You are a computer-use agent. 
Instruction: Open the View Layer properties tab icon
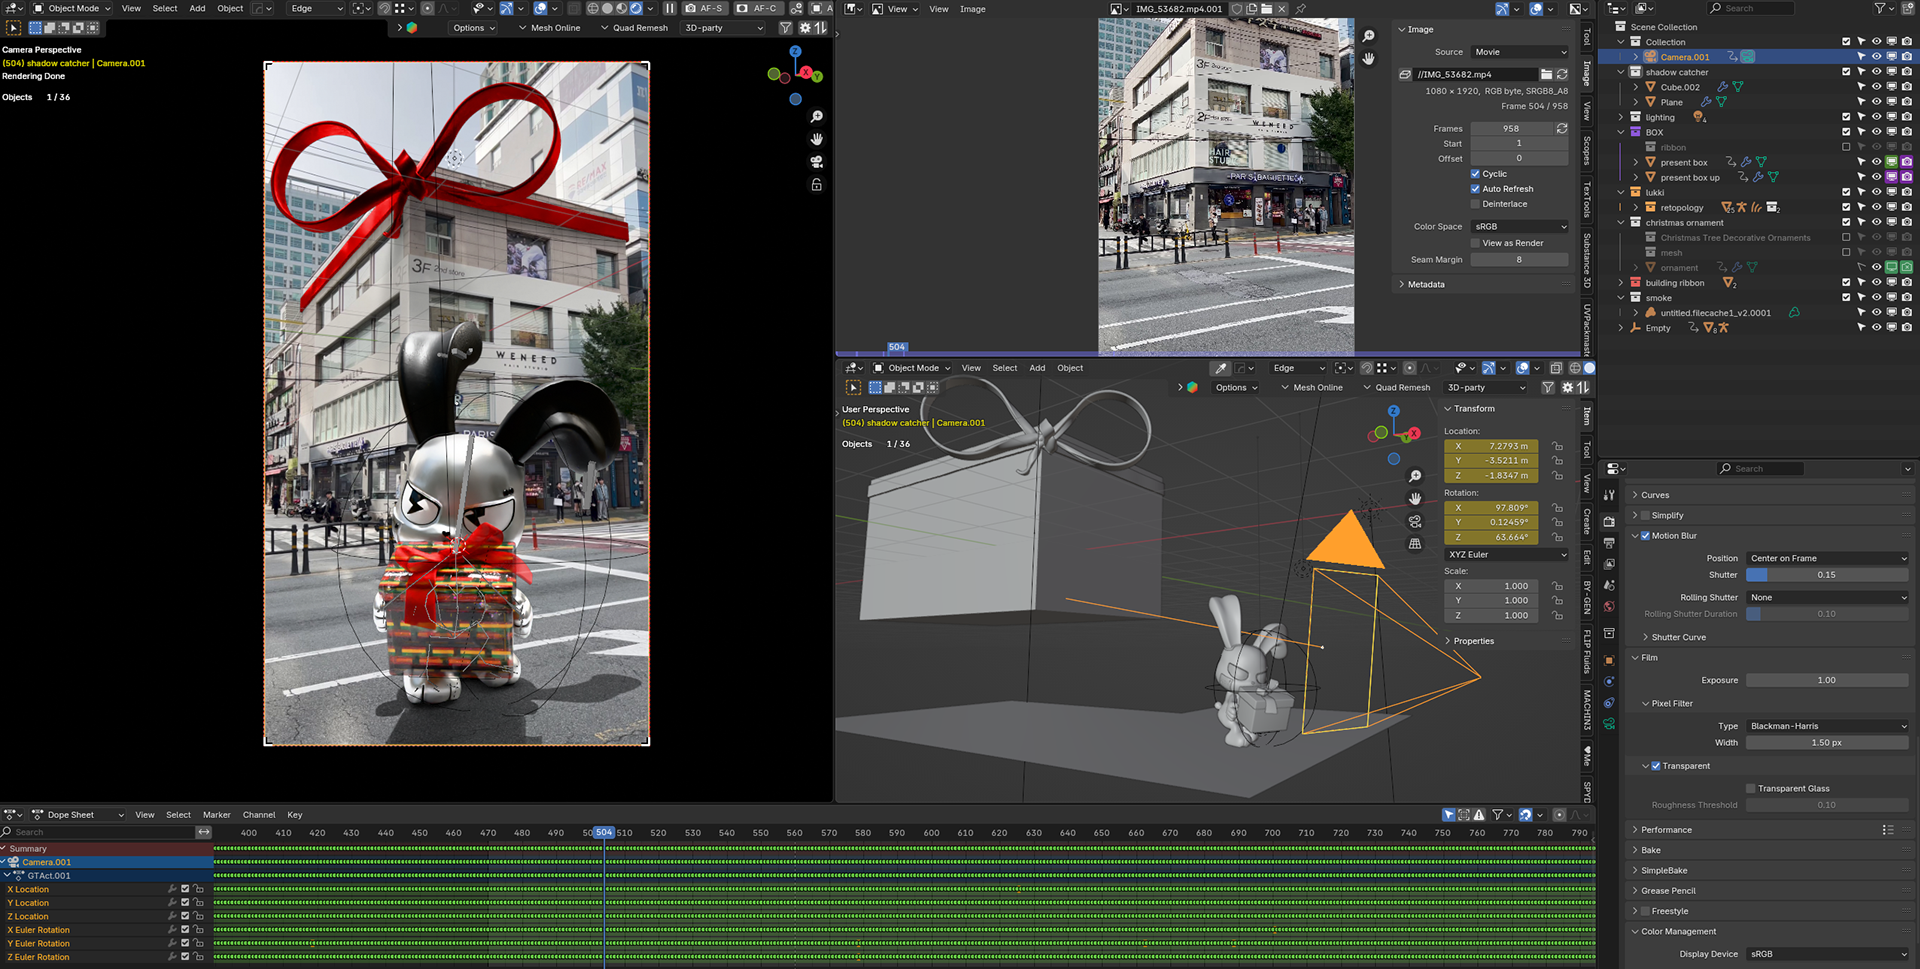[1609, 564]
